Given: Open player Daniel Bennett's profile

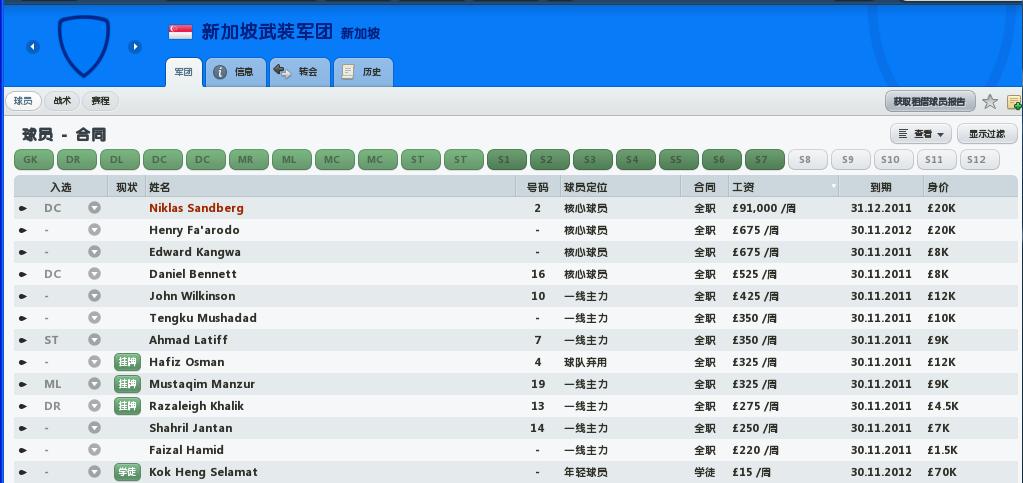Looking at the screenshot, I should [x=193, y=274].
